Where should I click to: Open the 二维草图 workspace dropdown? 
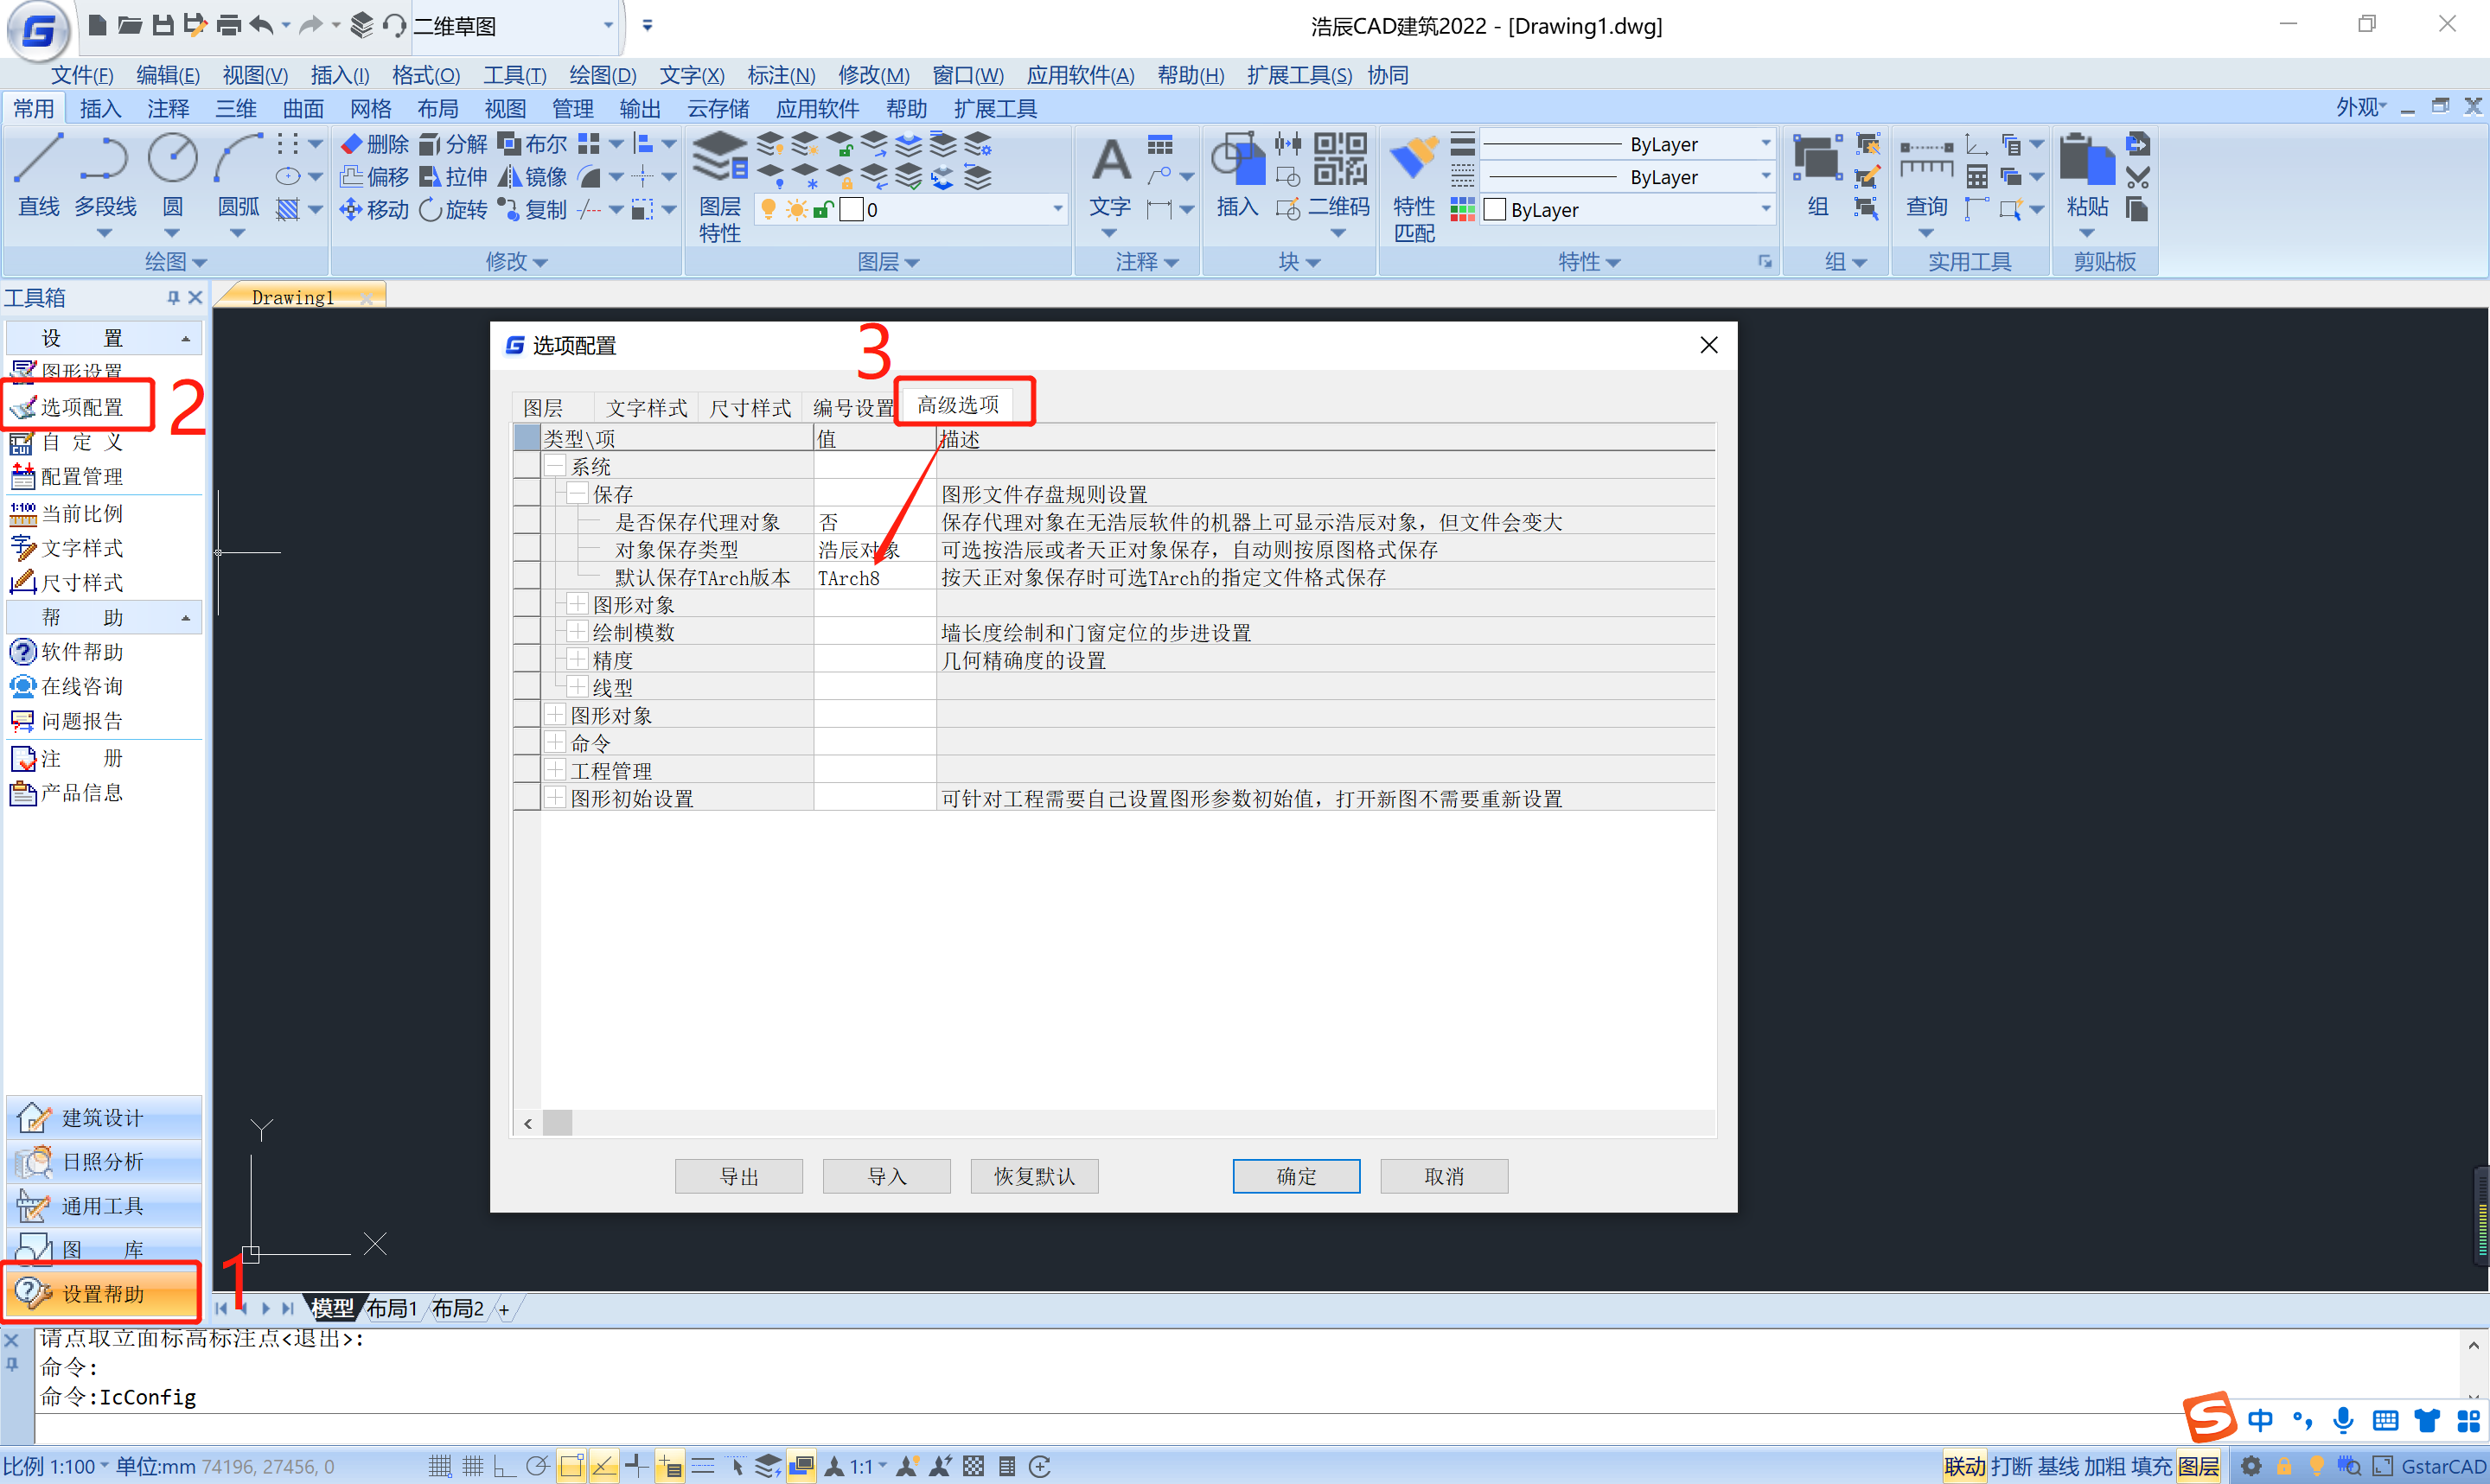coord(608,25)
